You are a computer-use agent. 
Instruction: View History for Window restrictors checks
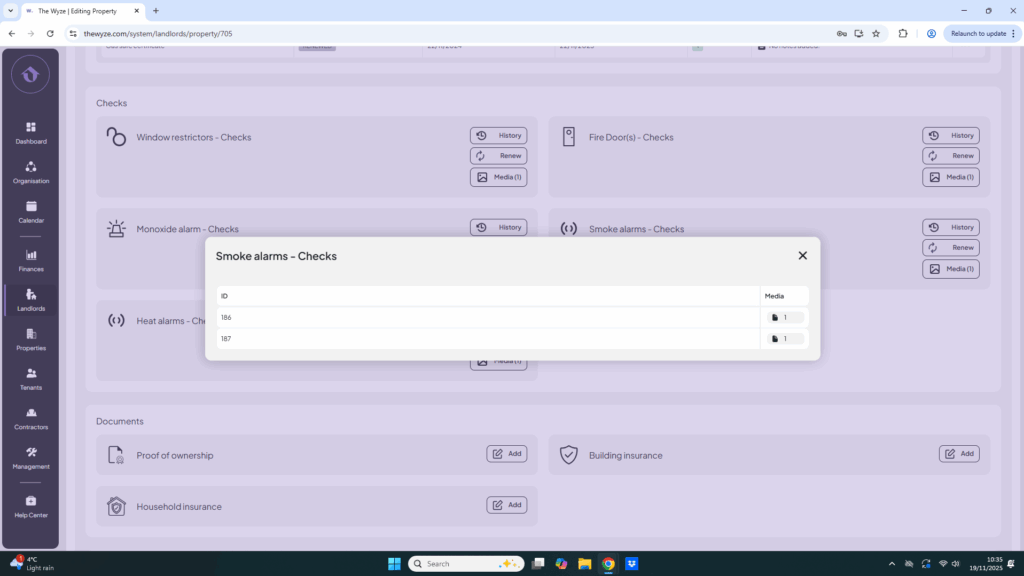click(499, 136)
